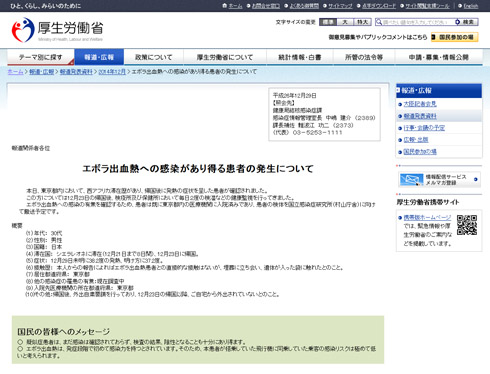Click the 厚生労働省携帯サイト heading
The width and height of the screenshot is (490, 374).
coord(428,202)
